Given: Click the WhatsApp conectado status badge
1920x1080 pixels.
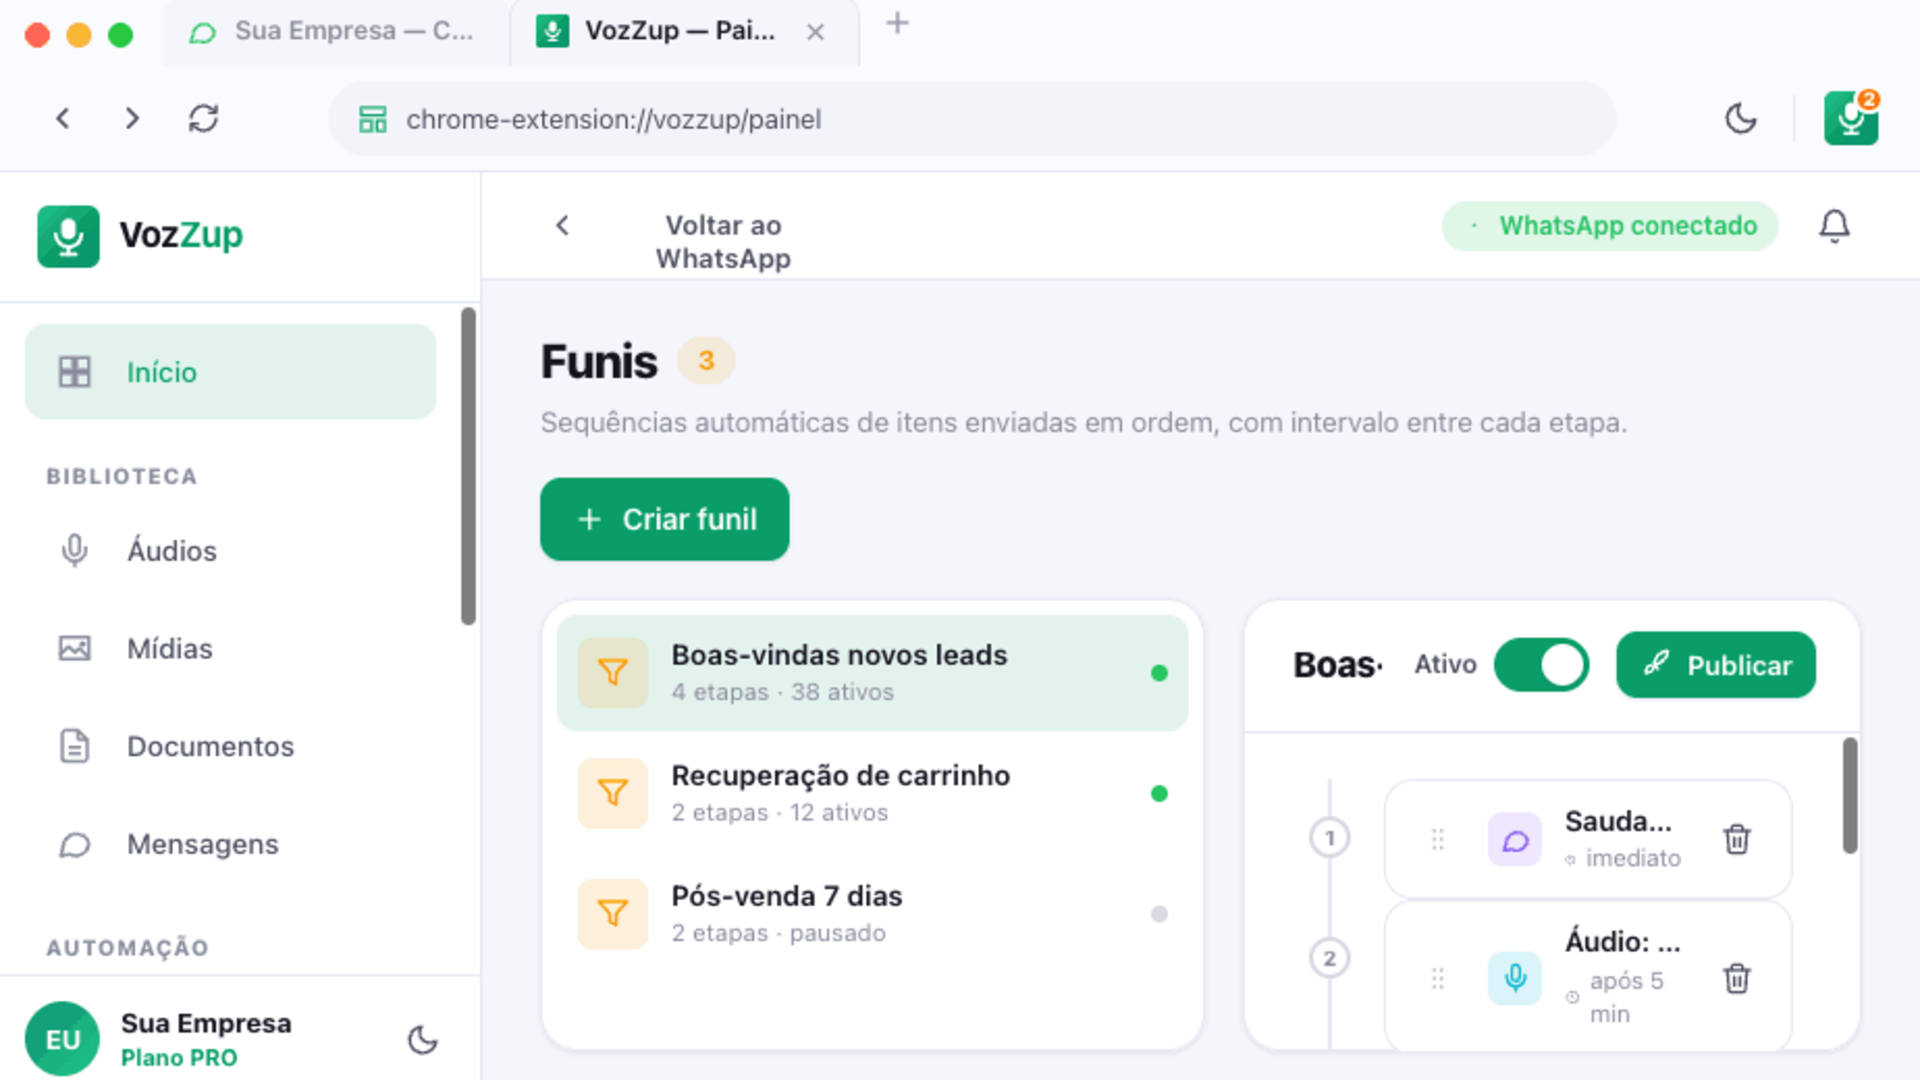Looking at the screenshot, I should point(1610,226).
